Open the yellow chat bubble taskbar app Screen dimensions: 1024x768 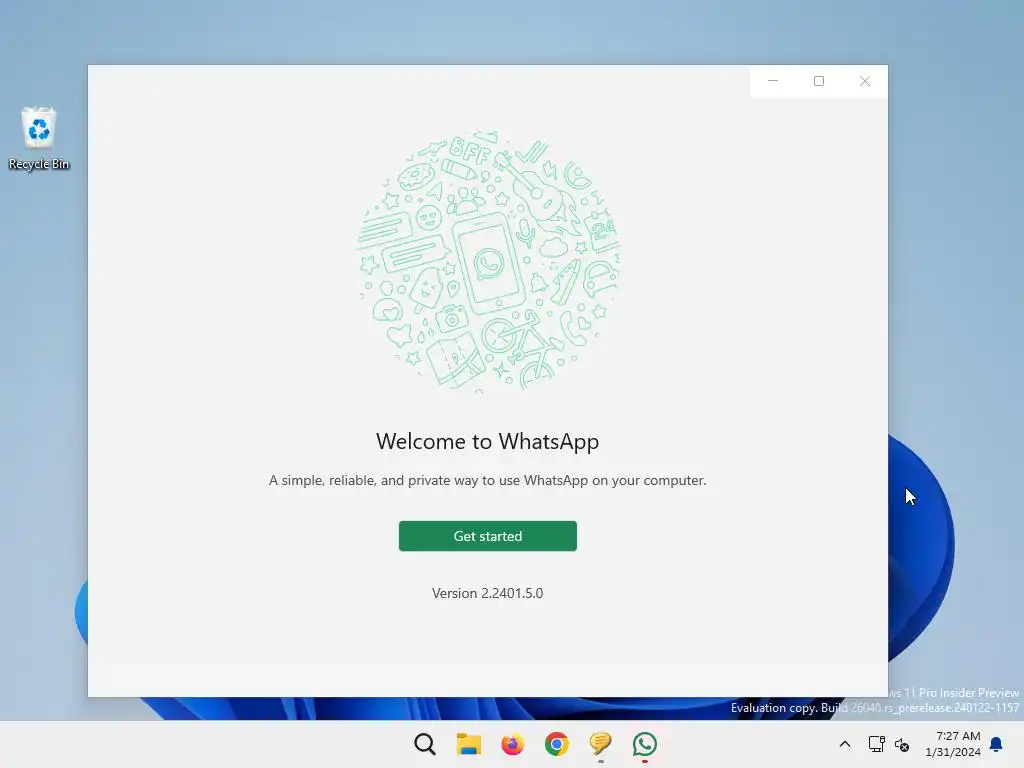pos(600,744)
